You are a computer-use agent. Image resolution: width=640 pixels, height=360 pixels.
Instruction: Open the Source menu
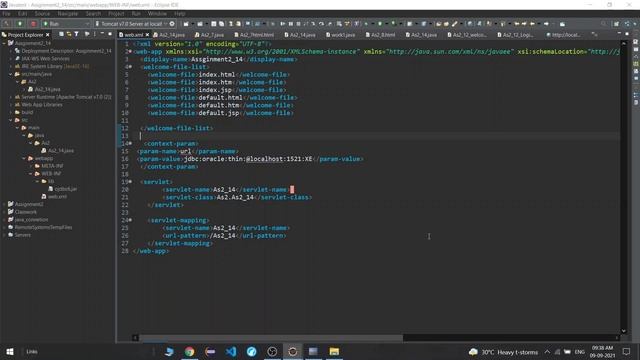(42, 13)
